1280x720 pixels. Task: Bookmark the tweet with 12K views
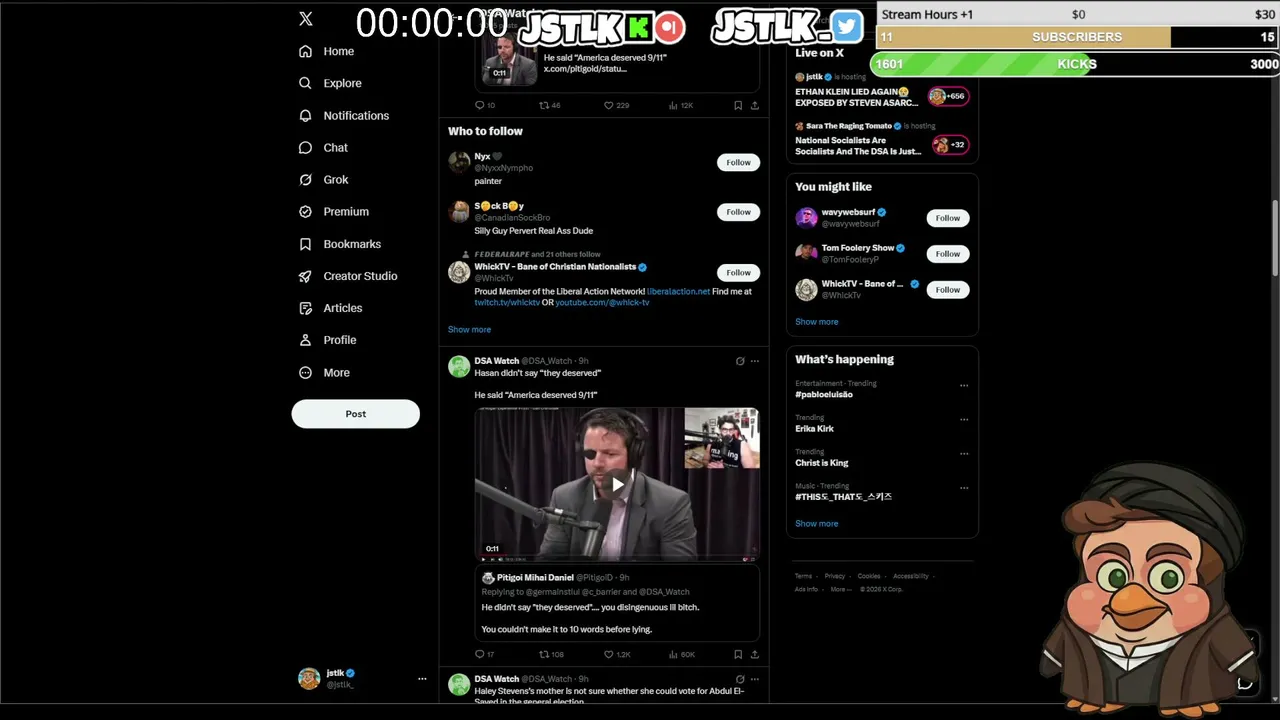[x=738, y=105]
